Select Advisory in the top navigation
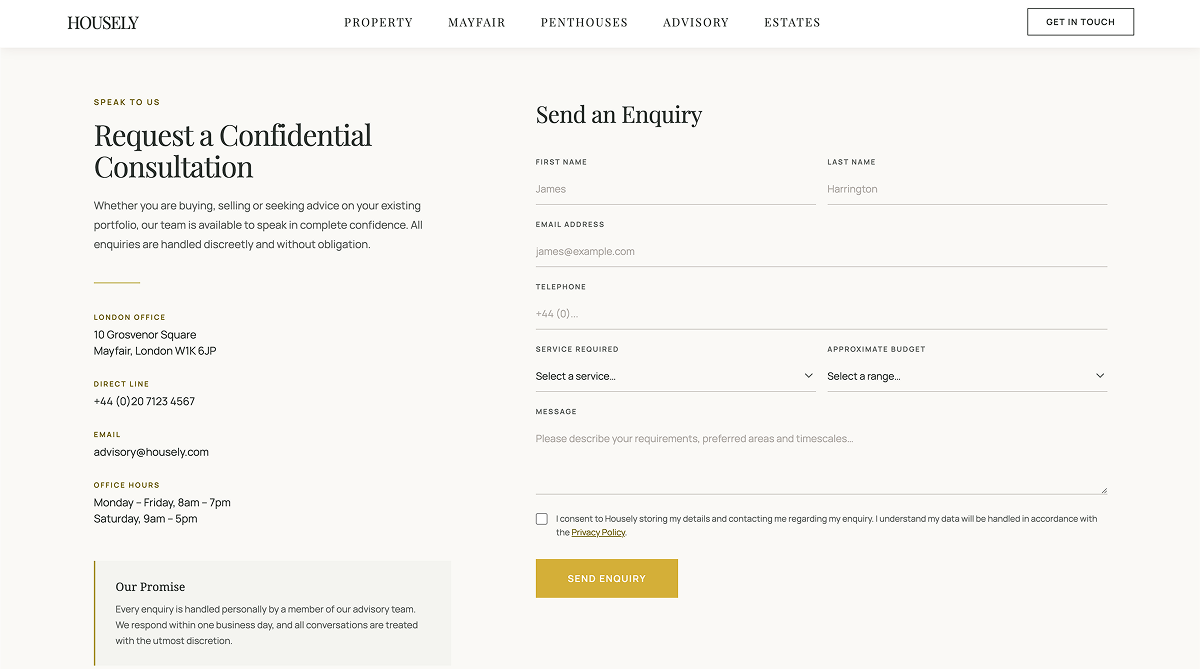The width and height of the screenshot is (1200, 669). pos(695,22)
